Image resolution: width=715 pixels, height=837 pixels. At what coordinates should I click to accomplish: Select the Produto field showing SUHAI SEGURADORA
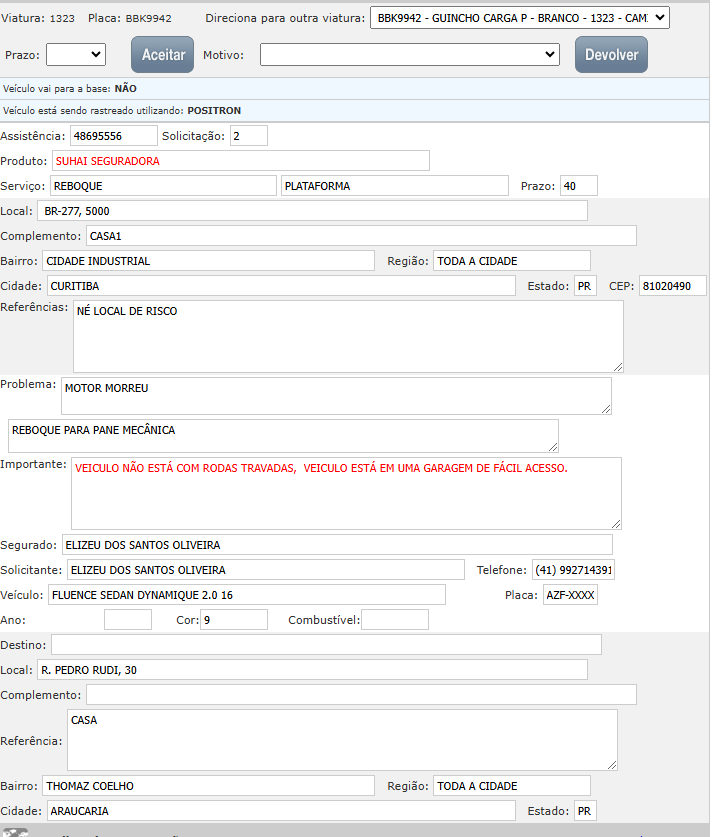(x=240, y=161)
